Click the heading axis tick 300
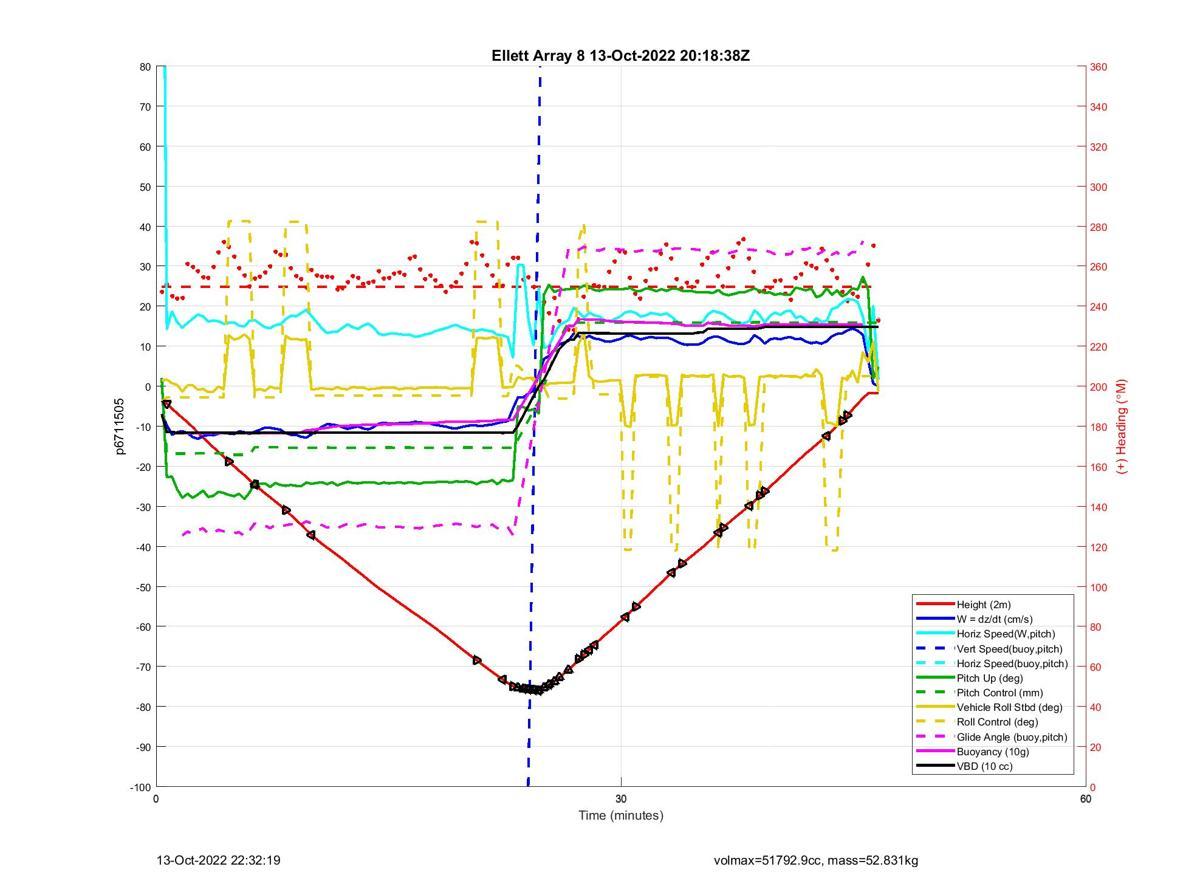The image size is (1200, 885). 1098,187
